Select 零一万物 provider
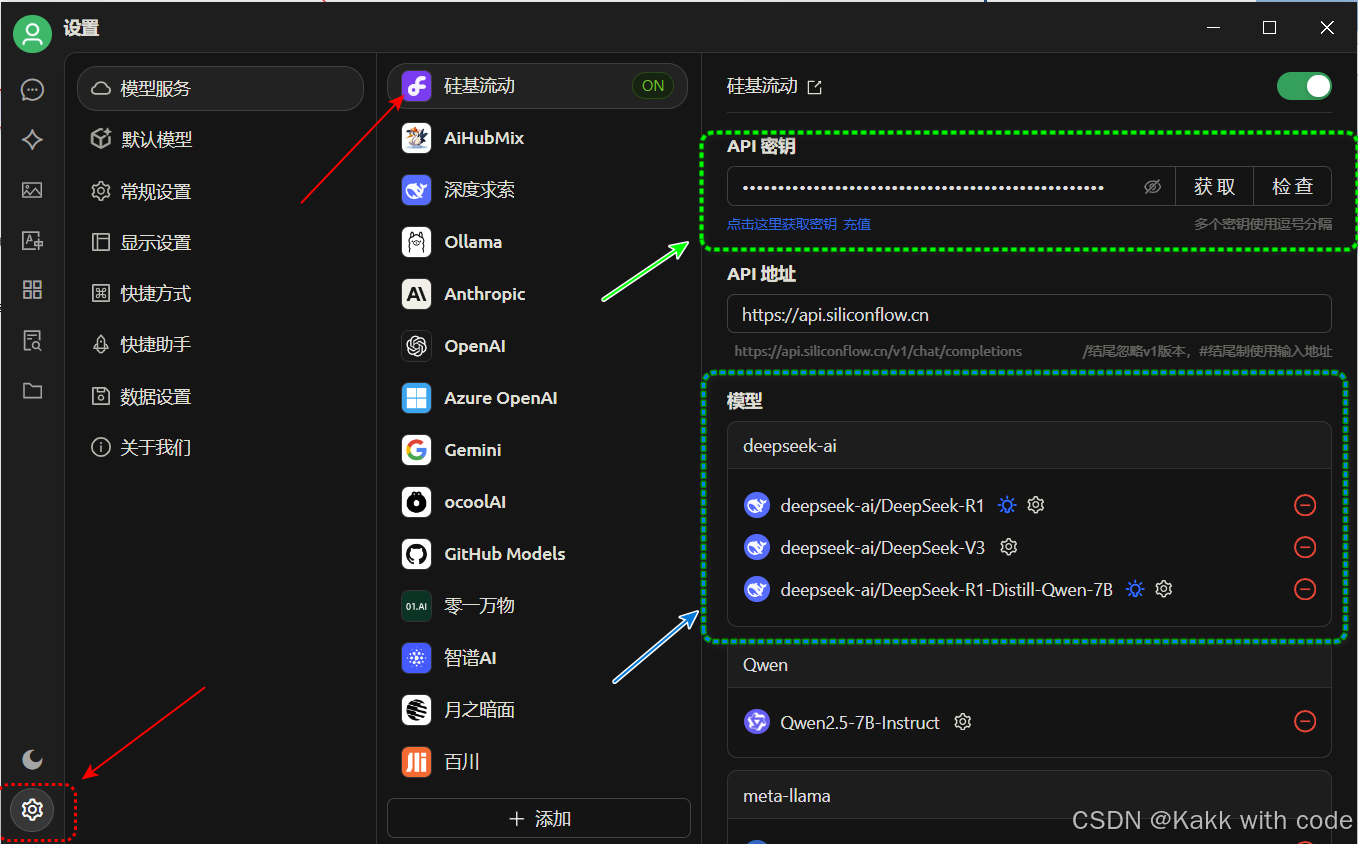The width and height of the screenshot is (1358, 844). 538,606
